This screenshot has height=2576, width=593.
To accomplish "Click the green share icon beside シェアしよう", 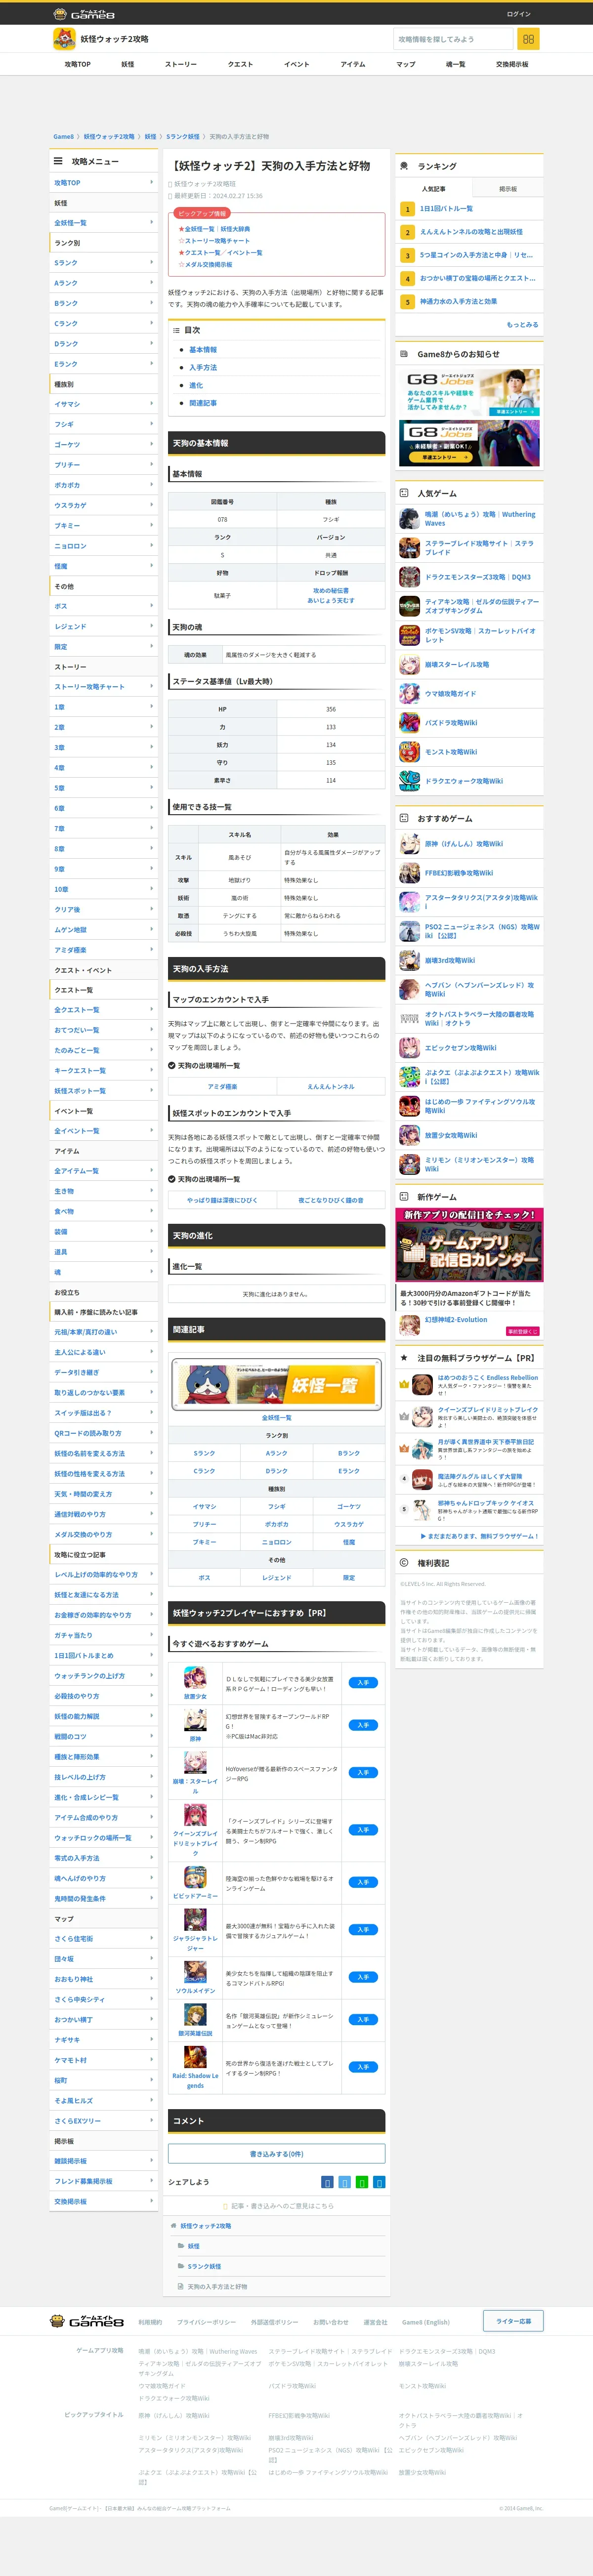I will [x=362, y=2182].
